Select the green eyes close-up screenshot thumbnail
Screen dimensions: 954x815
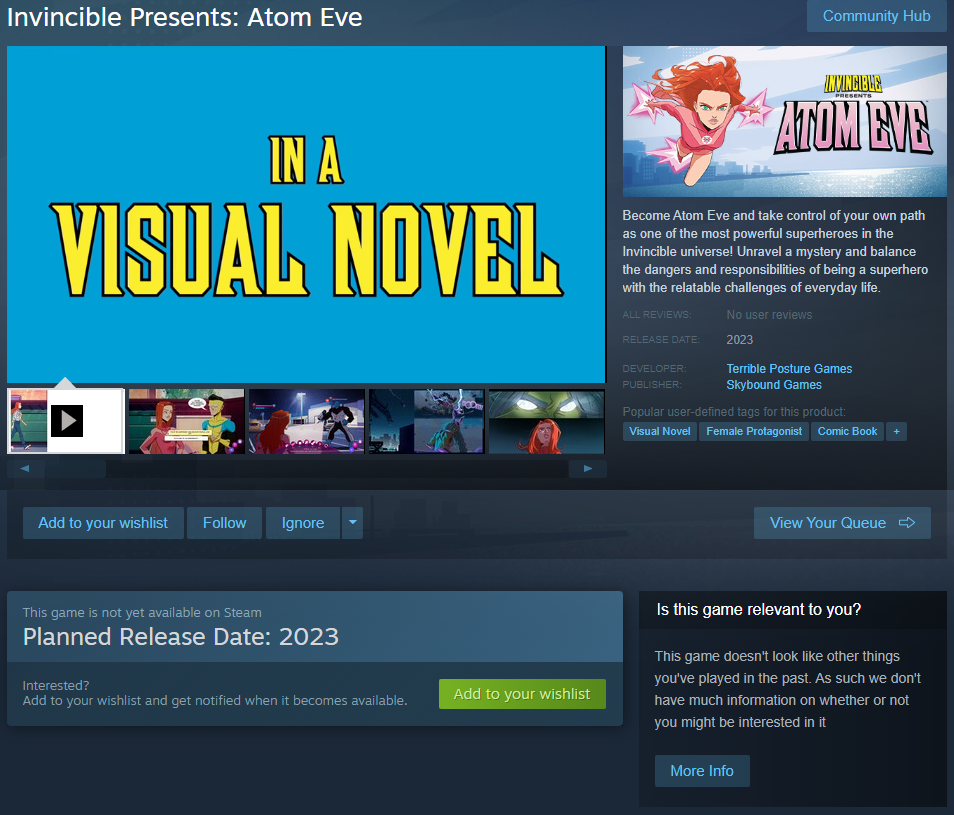546,421
